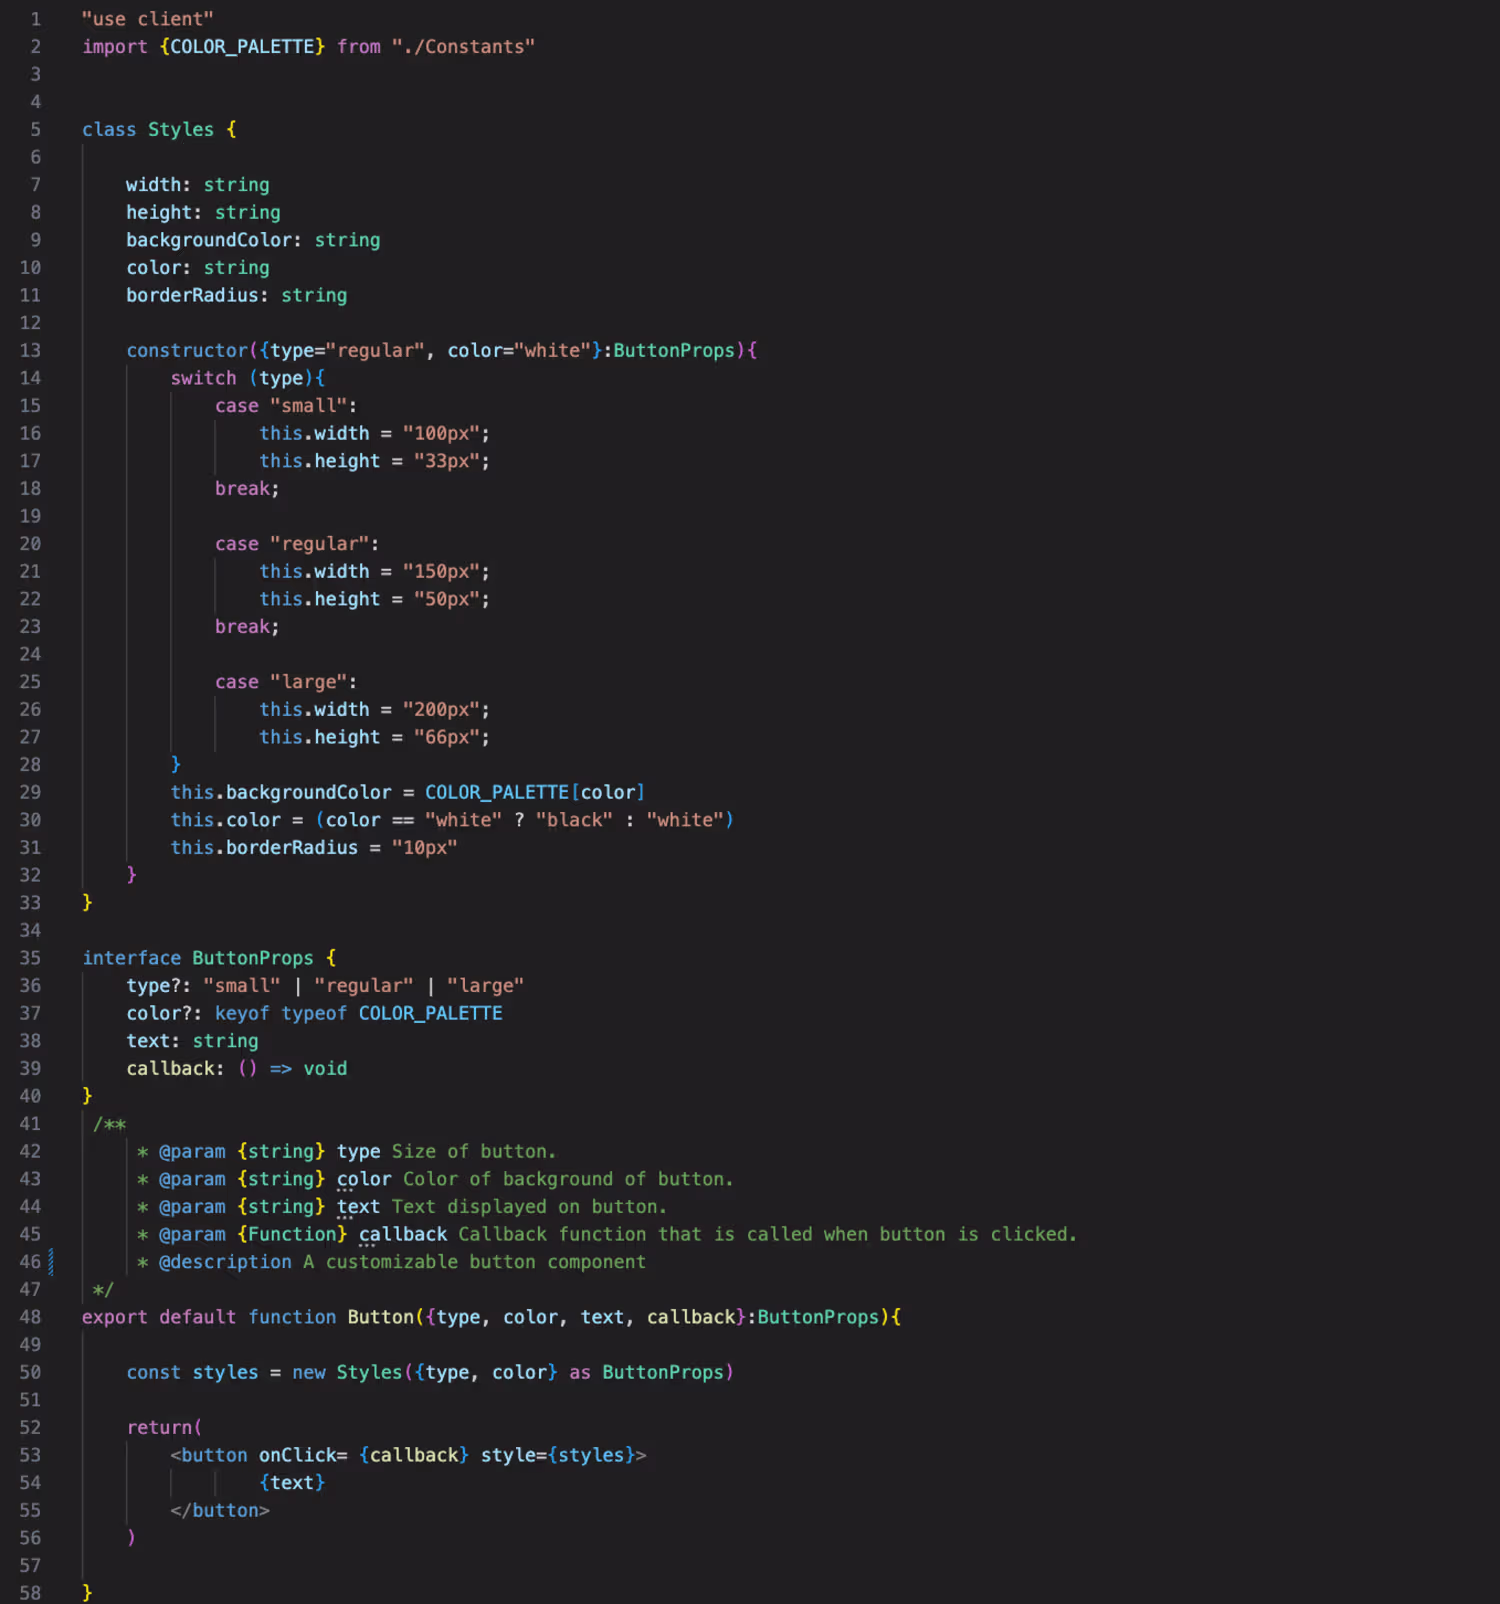Click the text: string property in the interface

click(x=192, y=1041)
